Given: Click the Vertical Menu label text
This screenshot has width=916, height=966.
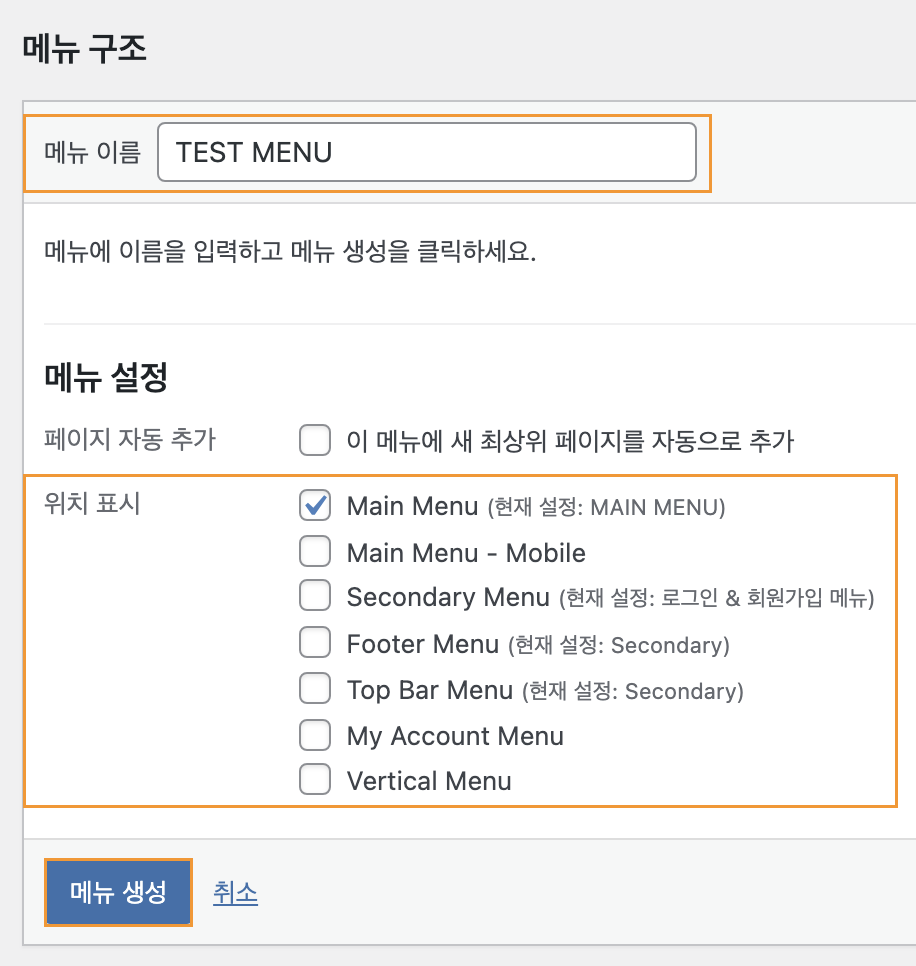Looking at the screenshot, I should tap(429, 781).
